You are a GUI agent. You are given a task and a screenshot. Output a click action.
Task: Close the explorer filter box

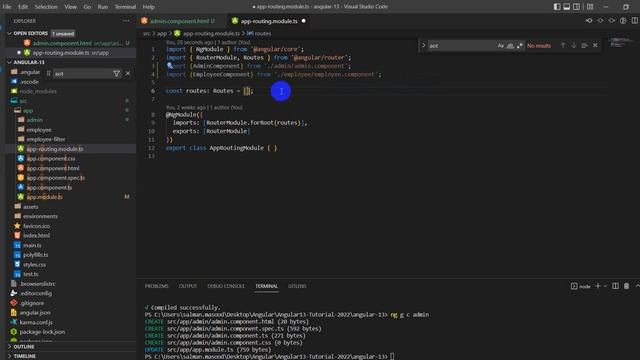pyautogui.click(x=128, y=73)
